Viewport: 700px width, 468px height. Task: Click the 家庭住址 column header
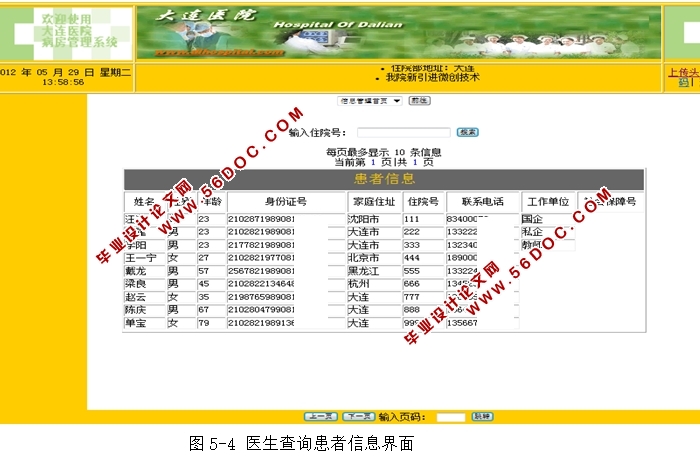374,202
